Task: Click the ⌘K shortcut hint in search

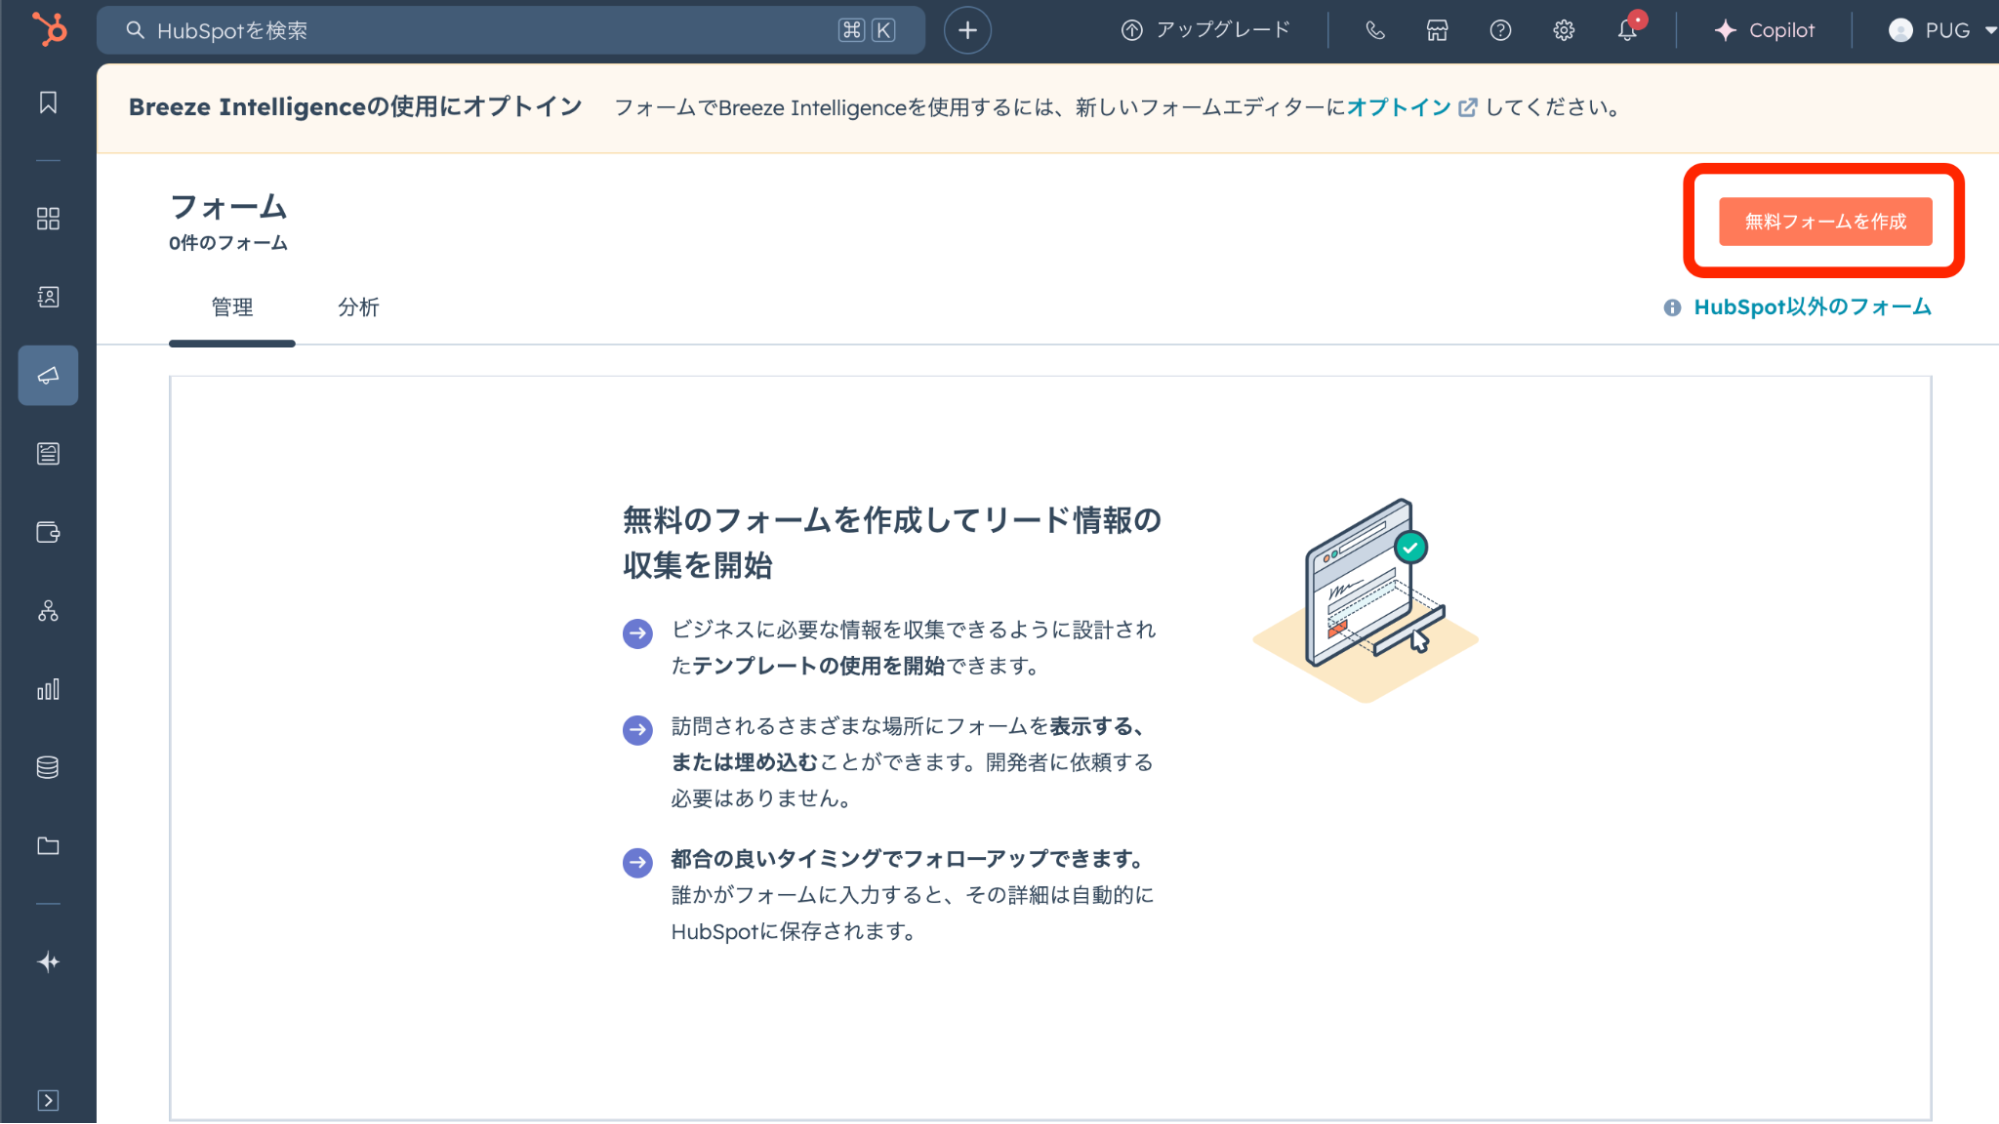Action: click(867, 30)
